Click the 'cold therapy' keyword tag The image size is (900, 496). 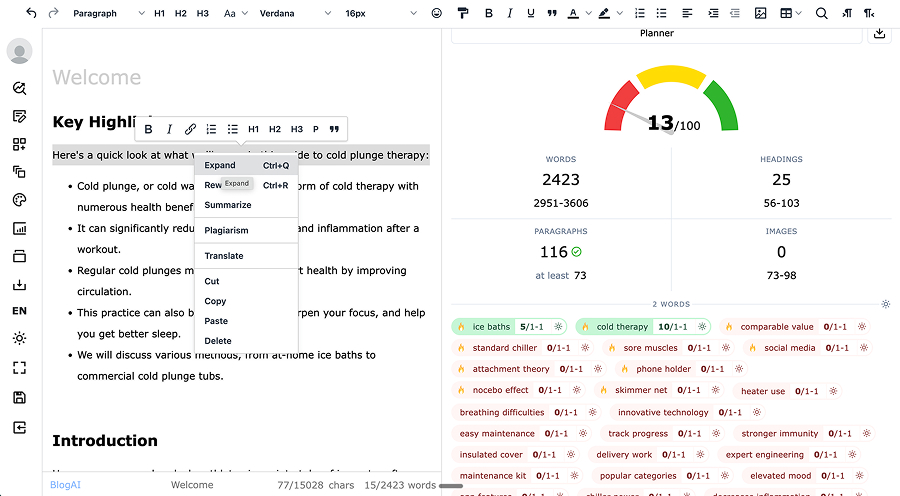coord(643,327)
